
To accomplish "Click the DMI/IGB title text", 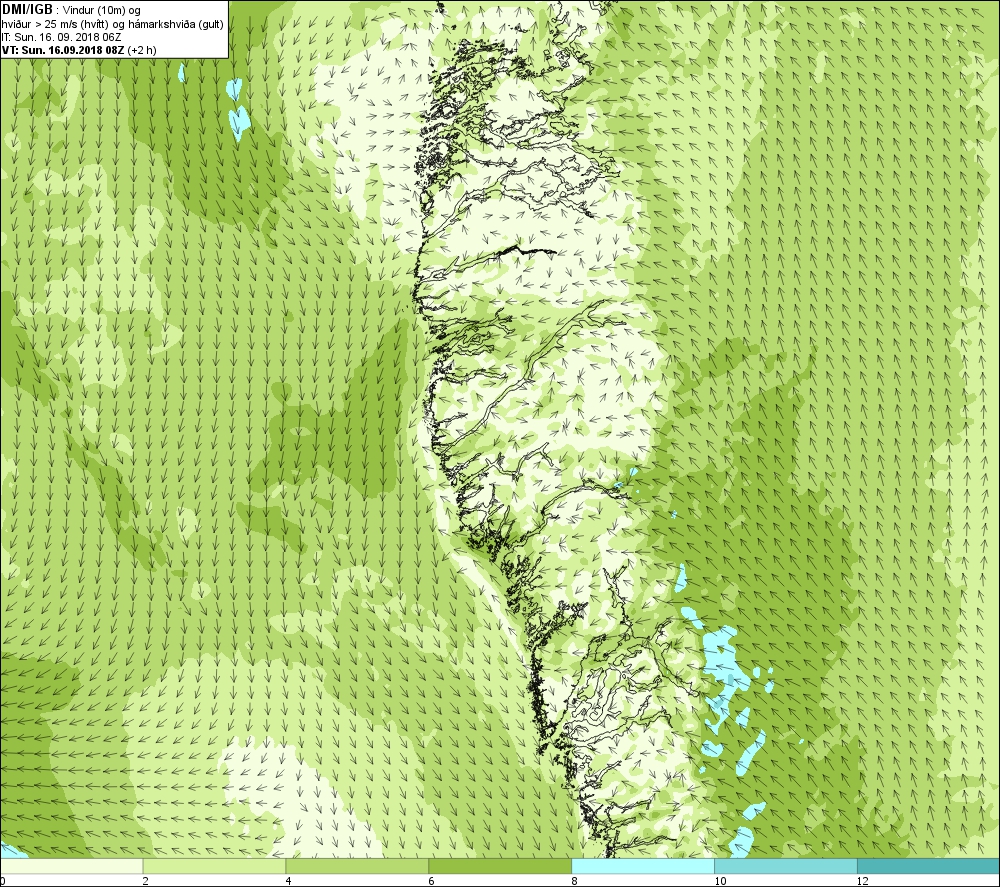I will point(27,10).
